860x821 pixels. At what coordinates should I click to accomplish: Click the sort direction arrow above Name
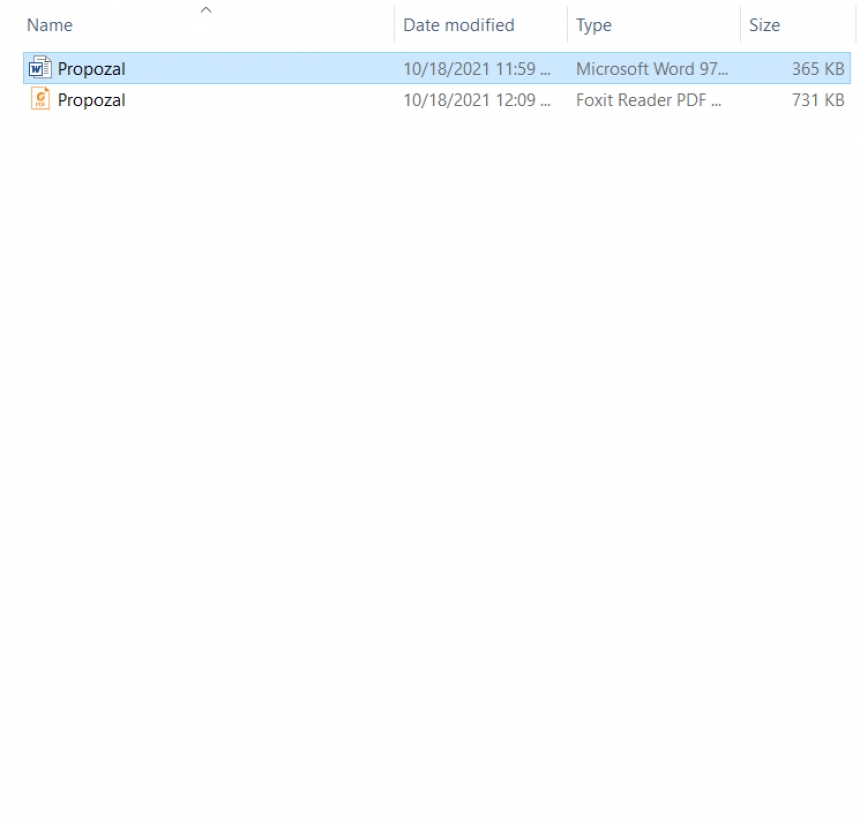(x=206, y=10)
